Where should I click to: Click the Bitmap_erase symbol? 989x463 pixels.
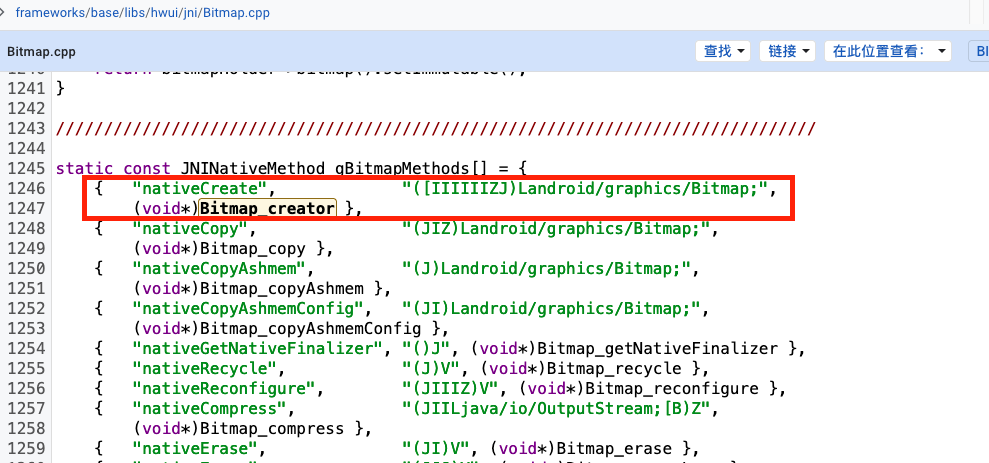pyautogui.click(x=614, y=449)
